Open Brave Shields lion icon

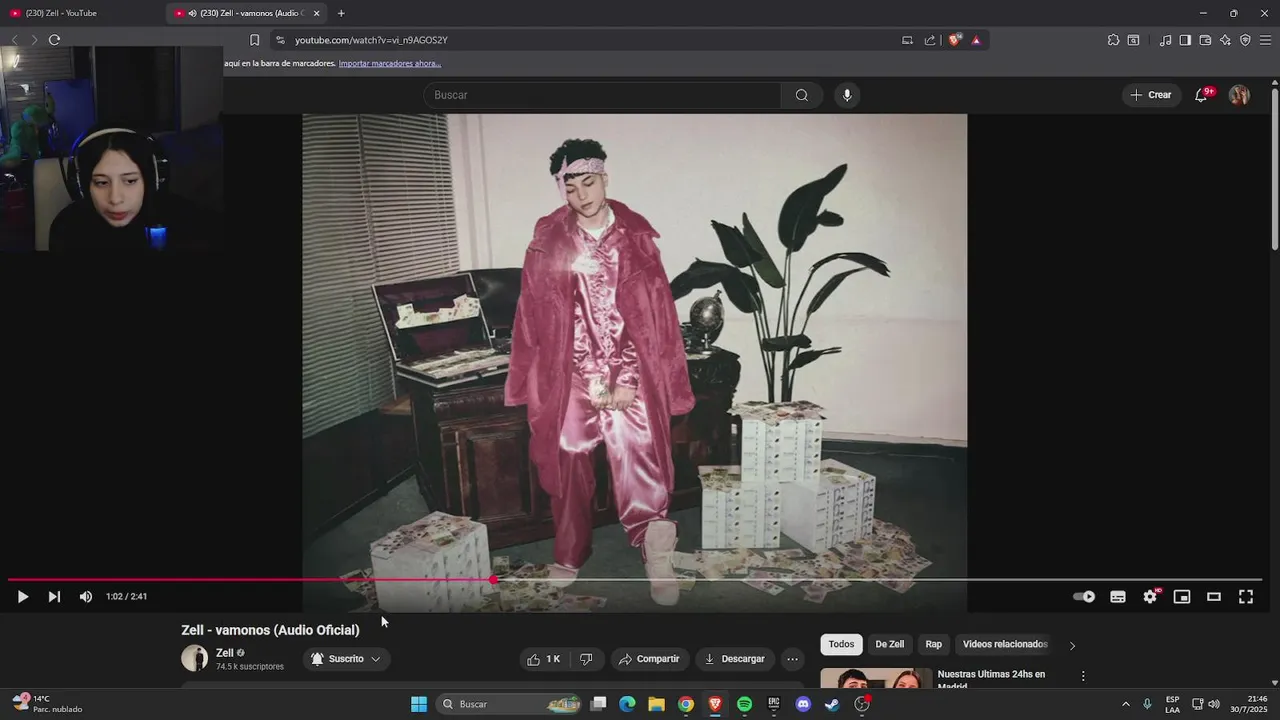(954, 40)
